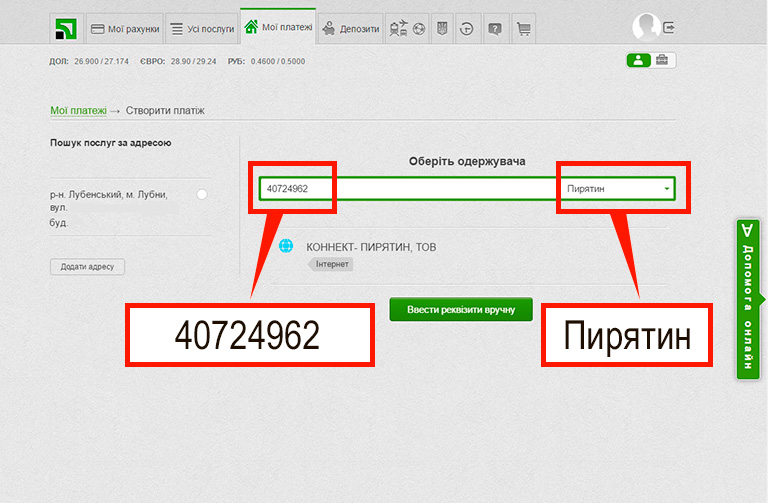The image size is (768, 503).
Task: Follow the Мої платежі breadcrumb link
Action: coord(78,111)
